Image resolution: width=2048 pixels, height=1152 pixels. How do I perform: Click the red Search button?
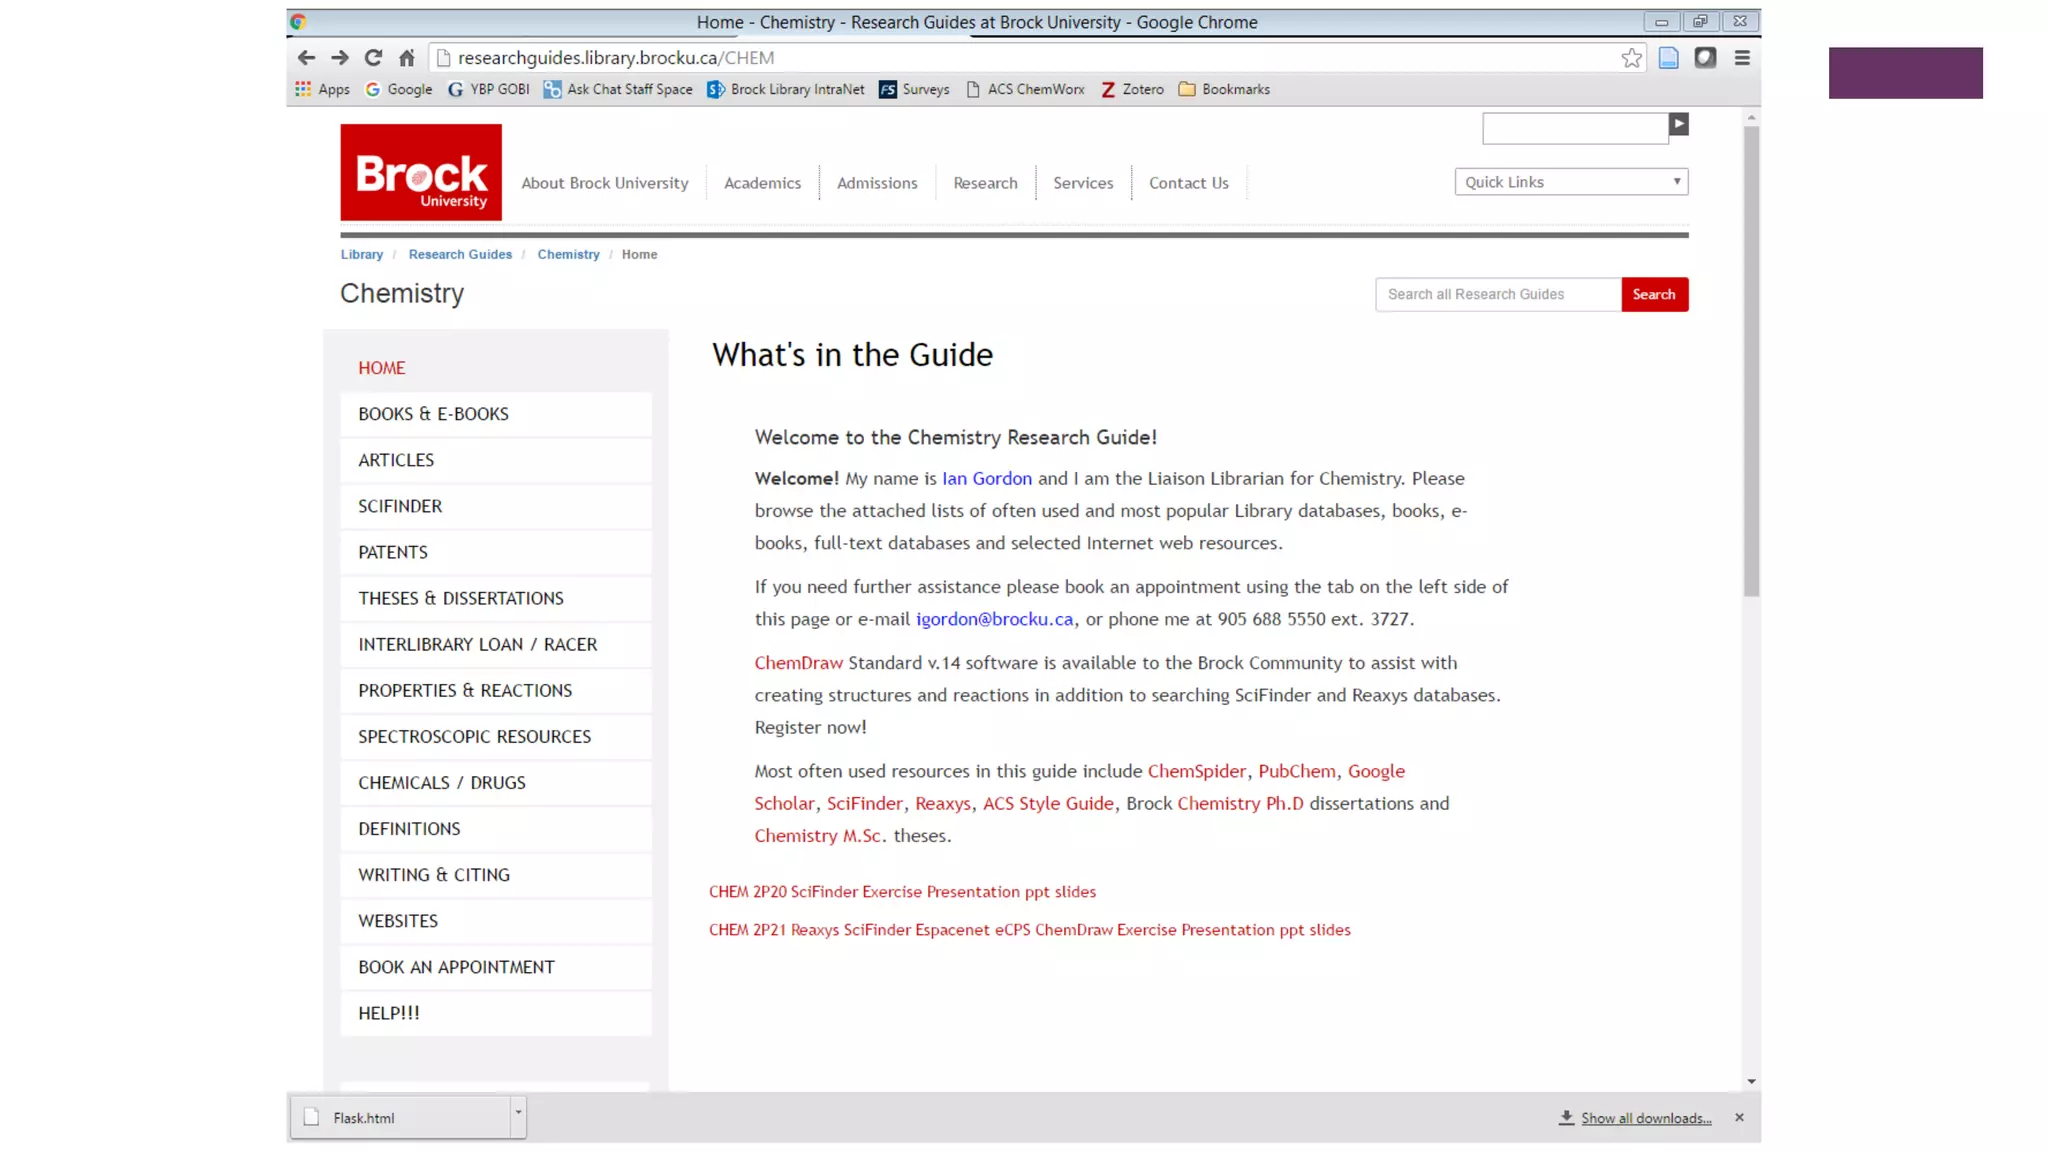tap(1654, 294)
